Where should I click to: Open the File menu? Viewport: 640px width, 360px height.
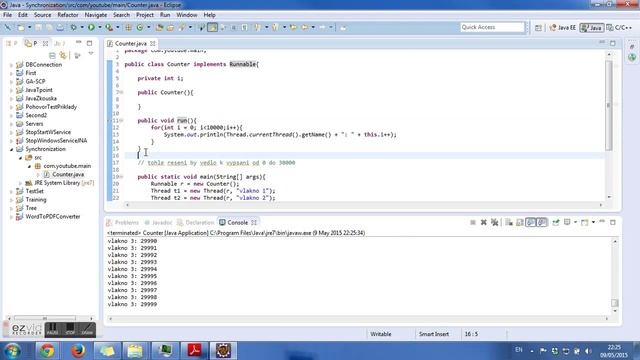(7, 15)
